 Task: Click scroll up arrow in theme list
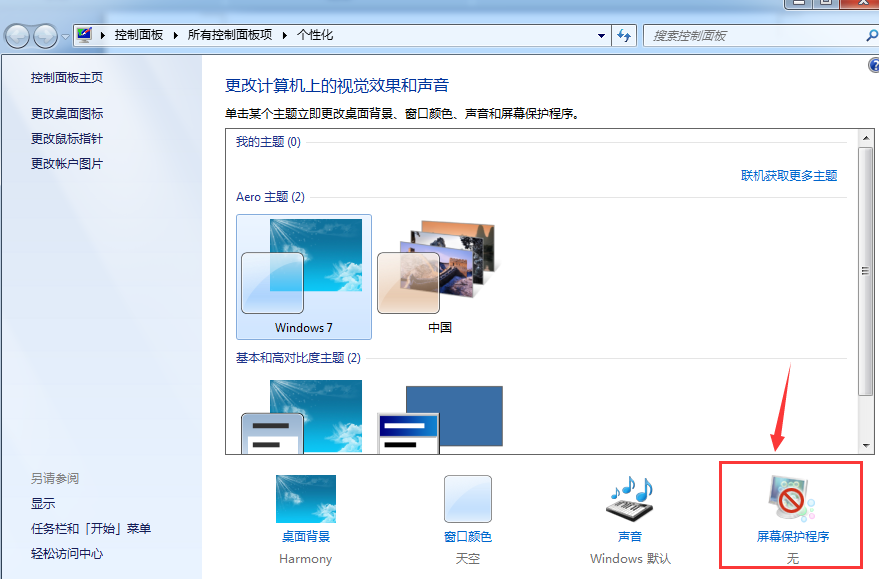[866, 138]
